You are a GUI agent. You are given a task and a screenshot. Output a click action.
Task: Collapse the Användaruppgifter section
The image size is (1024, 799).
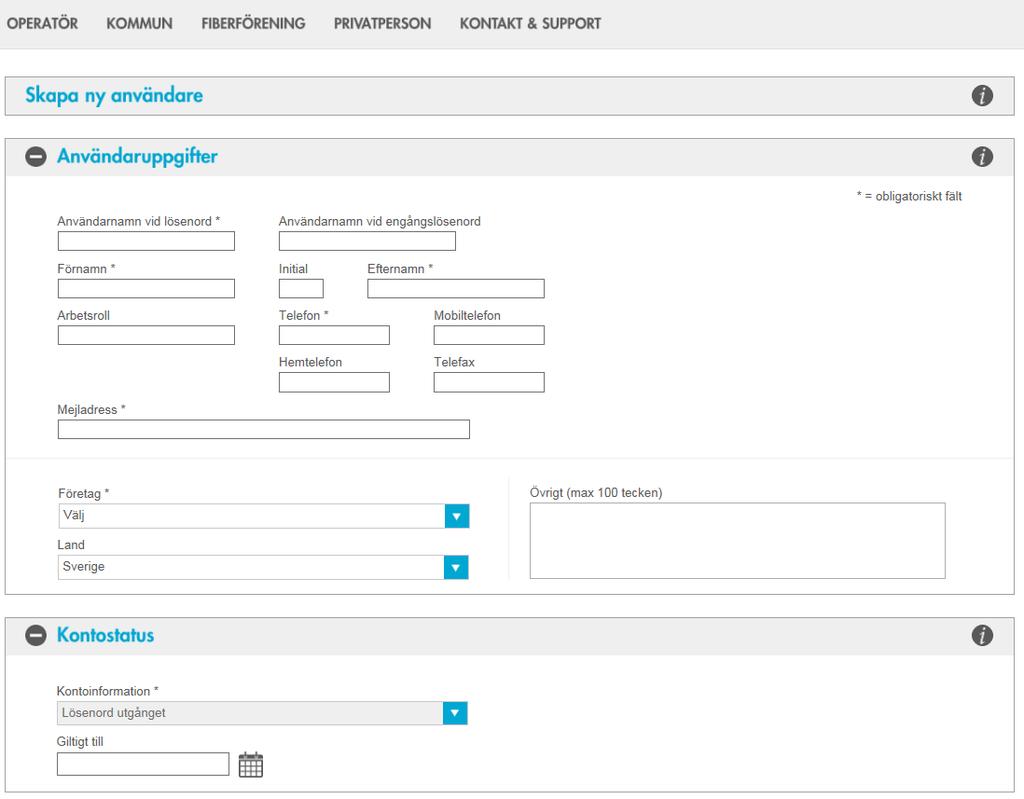pos(36,157)
